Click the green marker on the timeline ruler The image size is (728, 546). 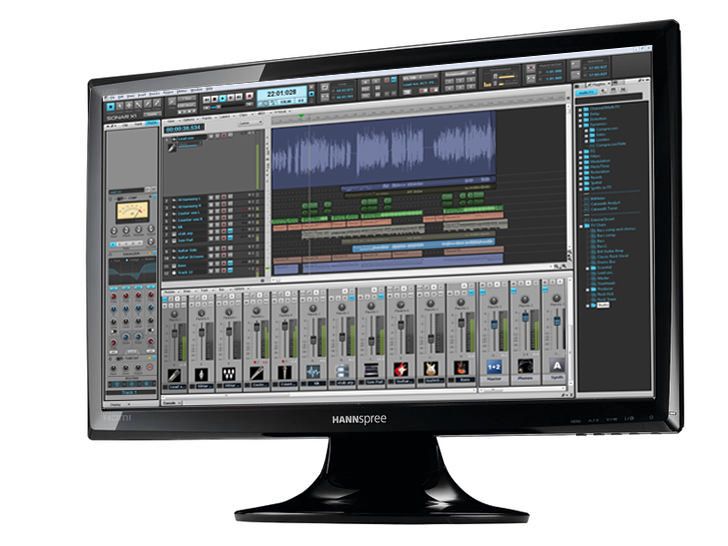tap(300, 115)
